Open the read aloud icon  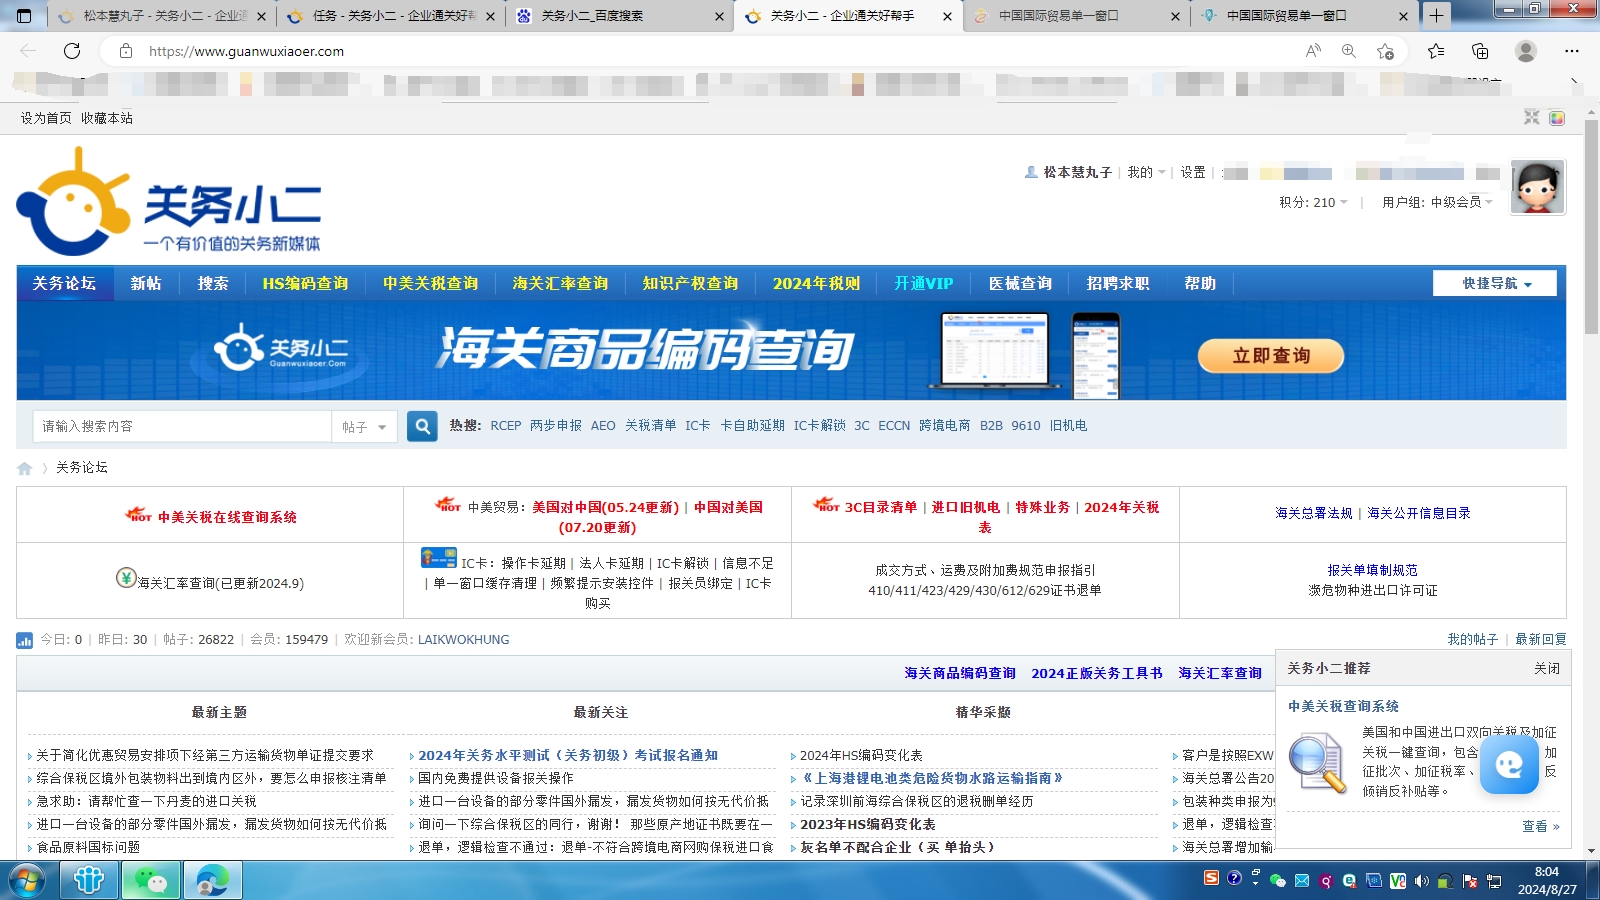[1313, 51]
